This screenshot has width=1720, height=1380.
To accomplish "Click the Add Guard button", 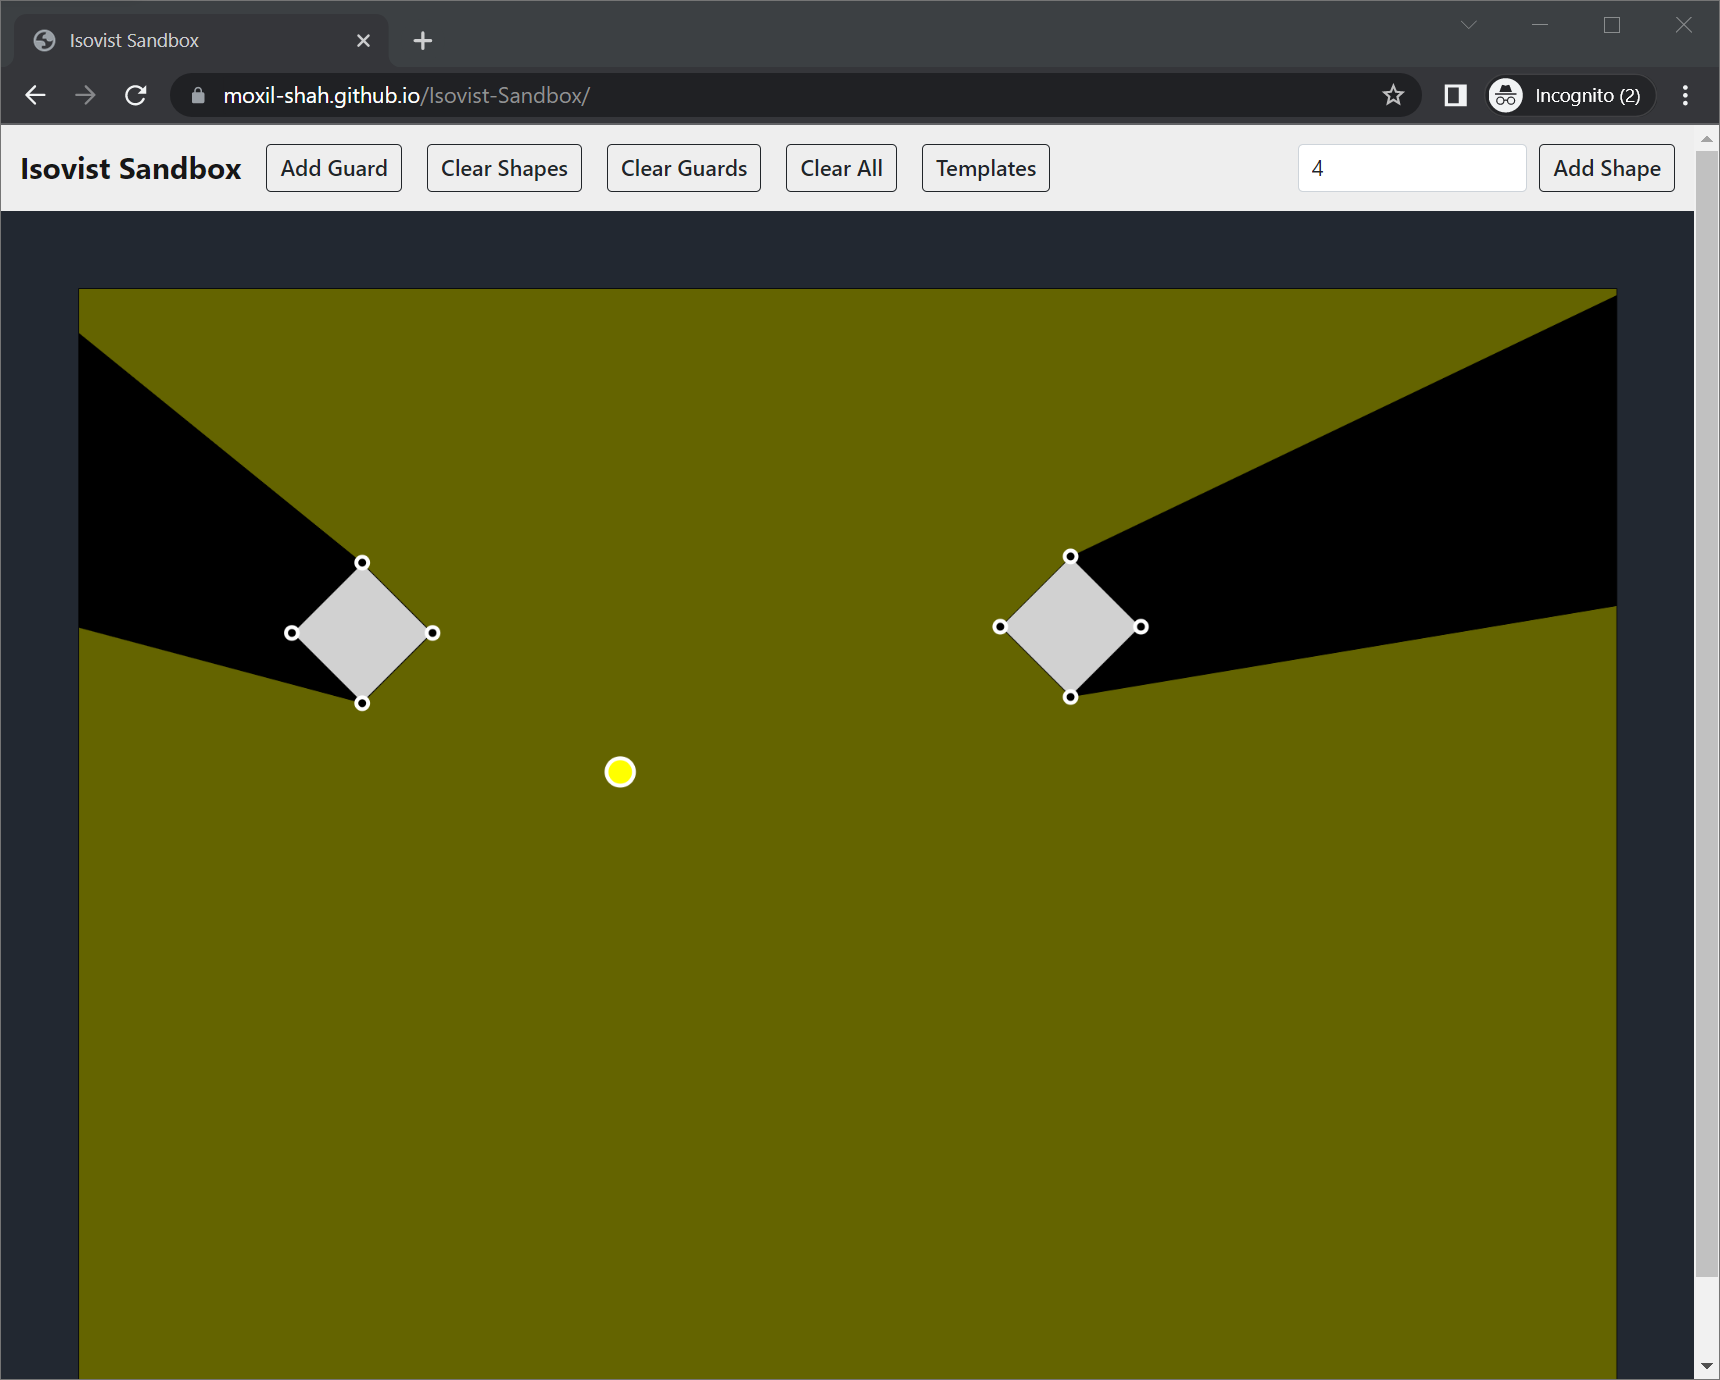I will (x=334, y=168).
